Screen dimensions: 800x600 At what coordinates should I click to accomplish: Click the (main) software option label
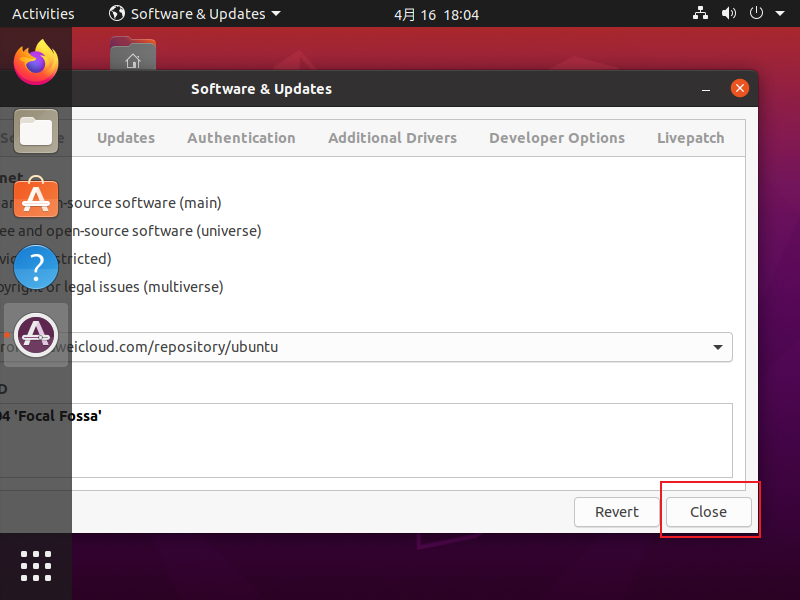click(x=111, y=203)
